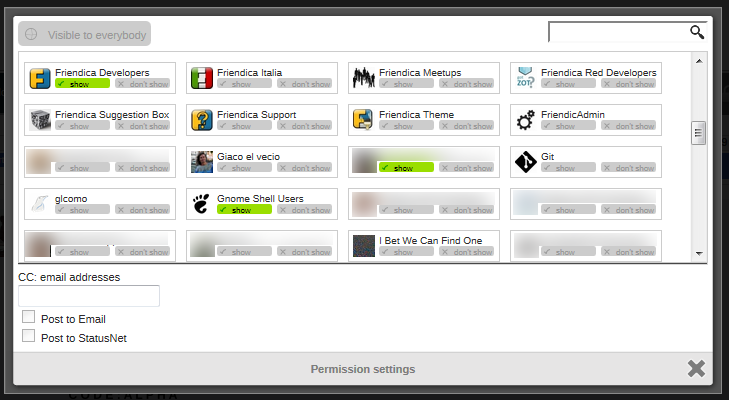Click the Git diamond logo icon

[526, 162]
